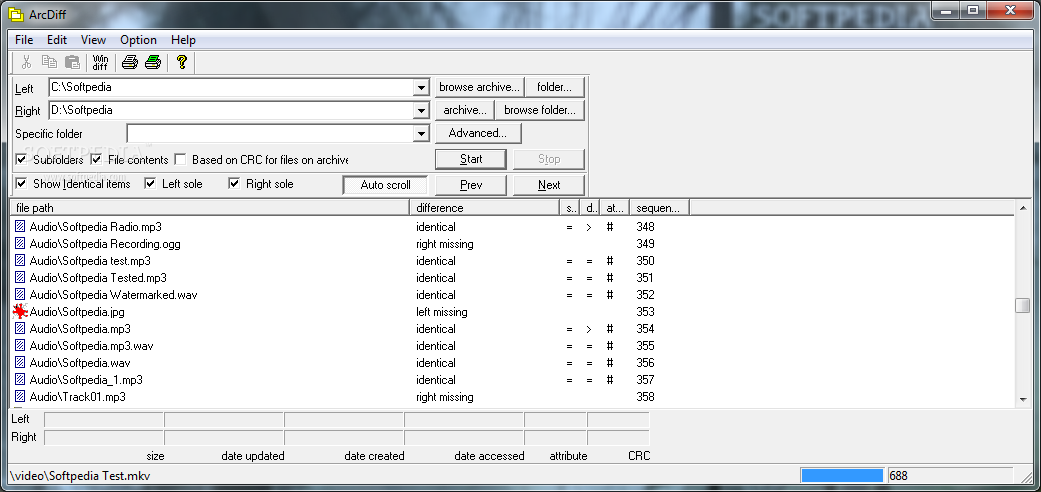Image resolution: width=1041 pixels, height=492 pixels.
Task: Open the File menu
Action: (x=24, y=40)
